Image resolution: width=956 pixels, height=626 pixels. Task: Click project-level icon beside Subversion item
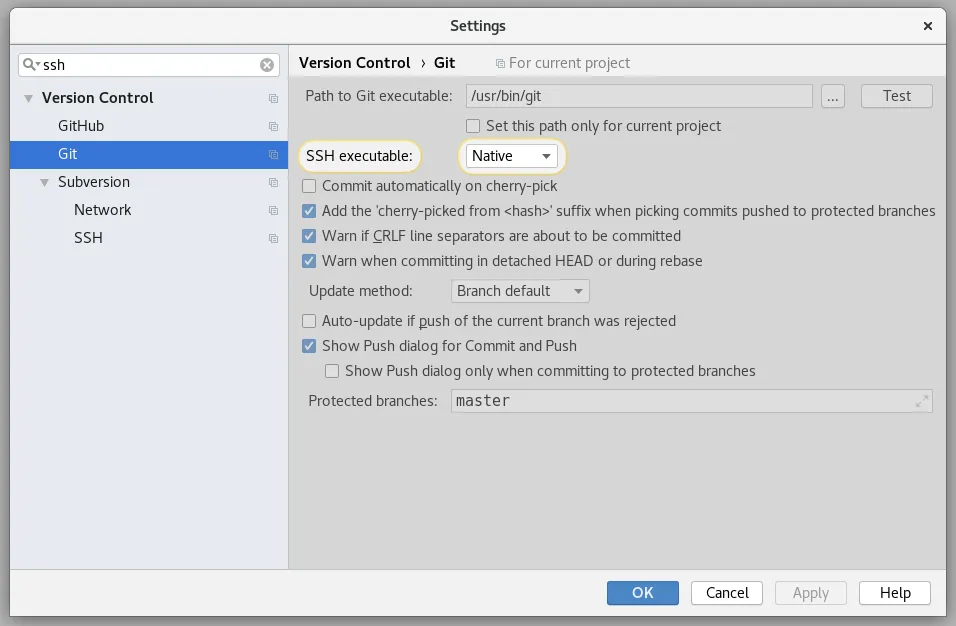(273, 183)
